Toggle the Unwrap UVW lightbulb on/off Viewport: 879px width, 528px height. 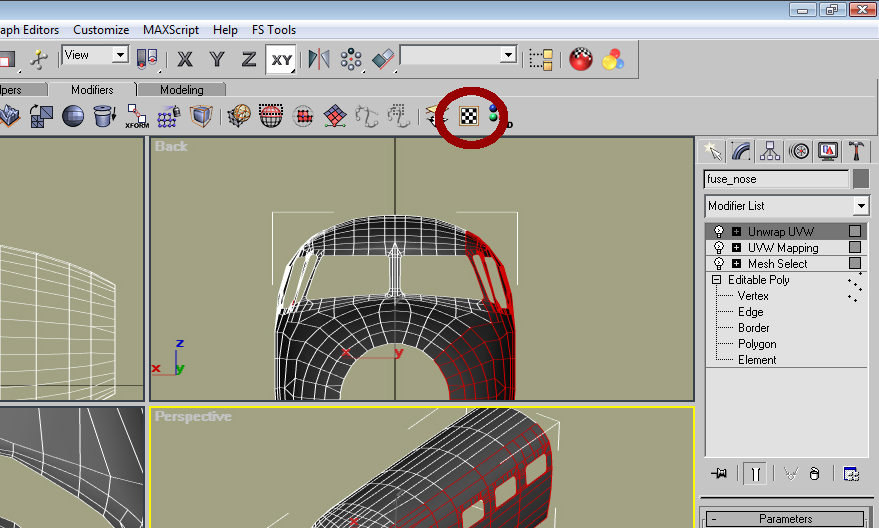(x=719, y=232)
